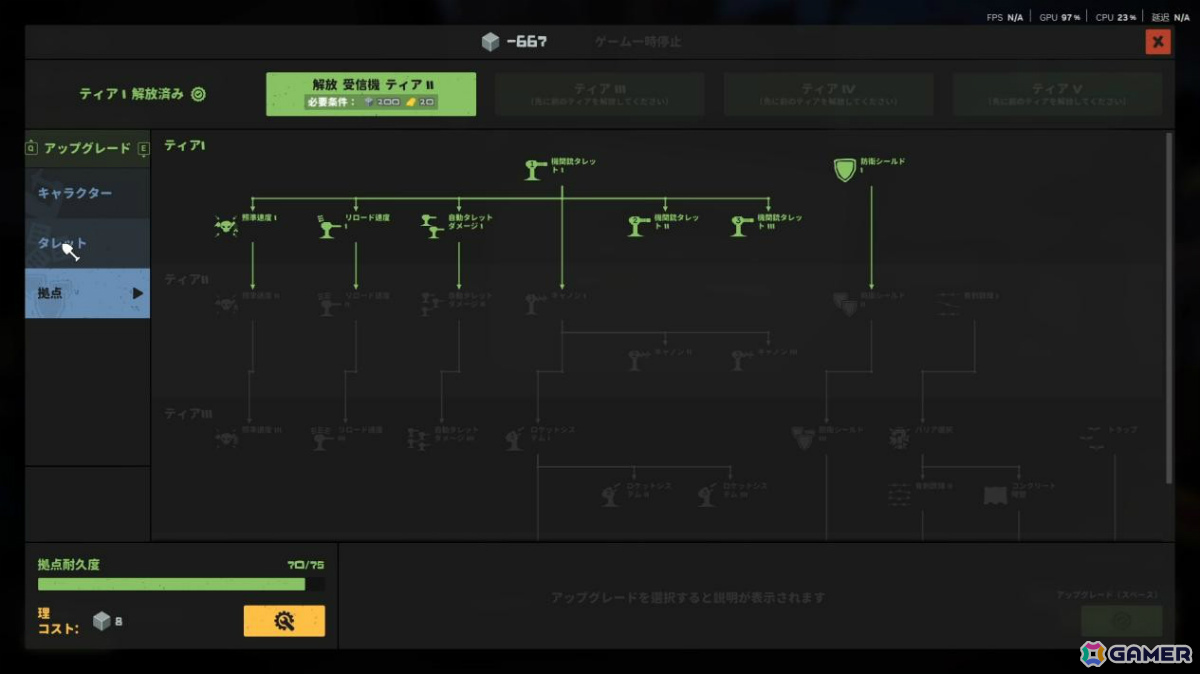Screen dimensions: 1200x674
Task: Click the ティア I section heading
Action: click(185, 145)
